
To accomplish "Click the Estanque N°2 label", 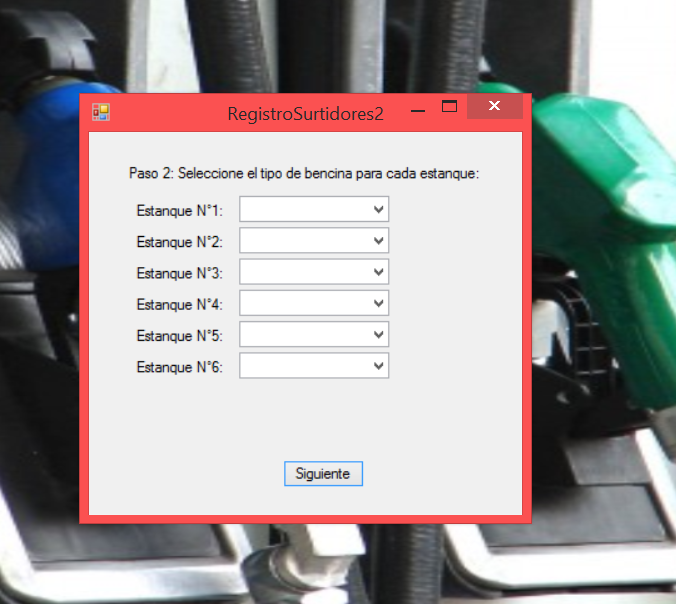I will (x=179, y=242).
